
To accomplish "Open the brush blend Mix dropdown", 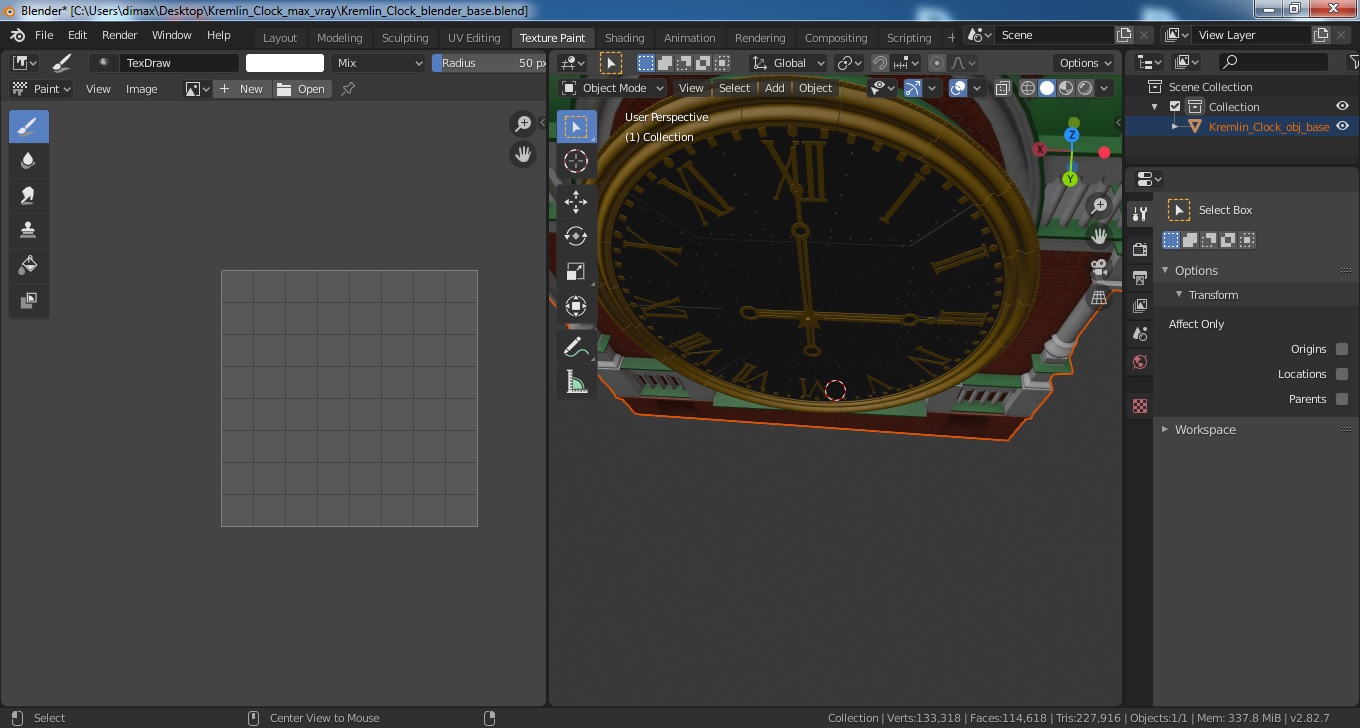I will click(x=379, y=63).
